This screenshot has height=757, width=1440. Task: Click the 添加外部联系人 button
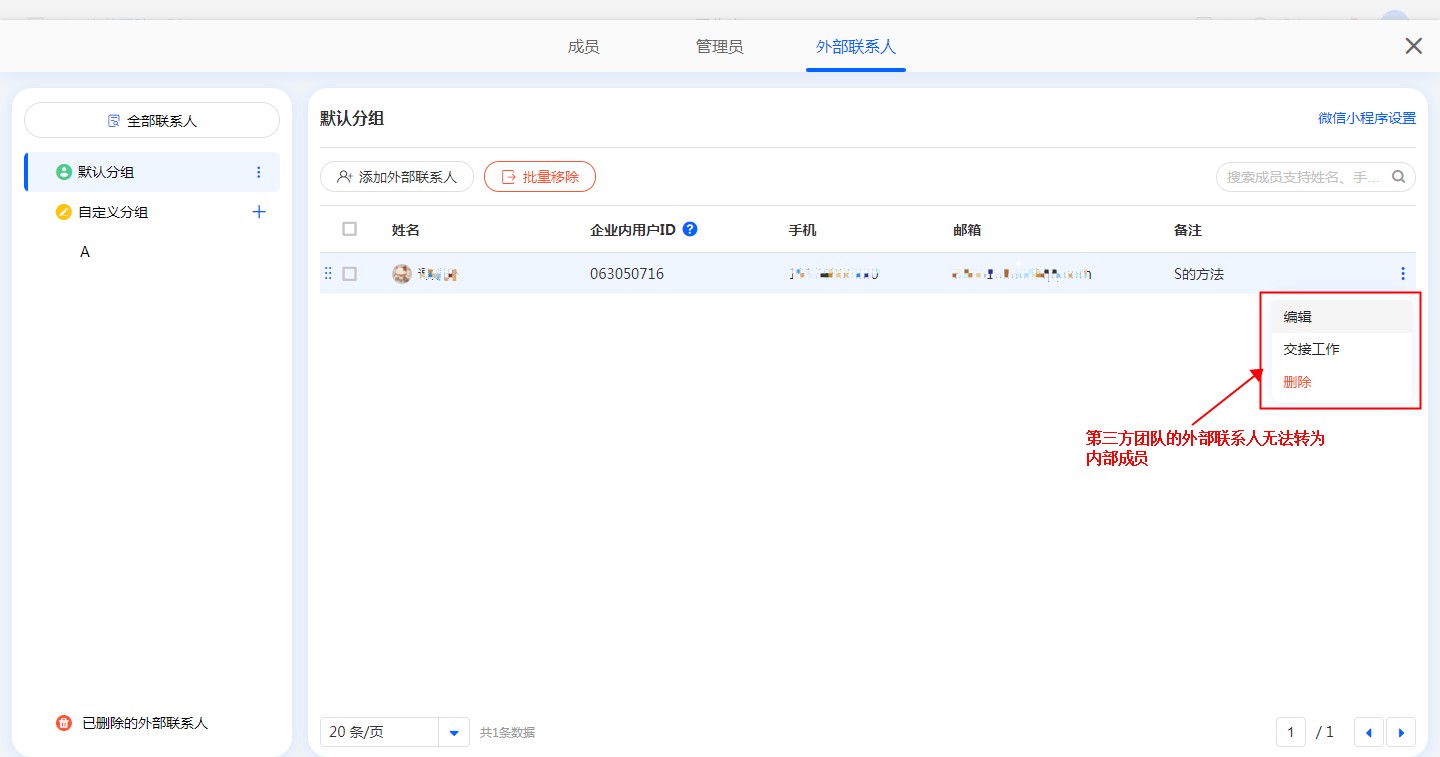[x=397, y=177]
